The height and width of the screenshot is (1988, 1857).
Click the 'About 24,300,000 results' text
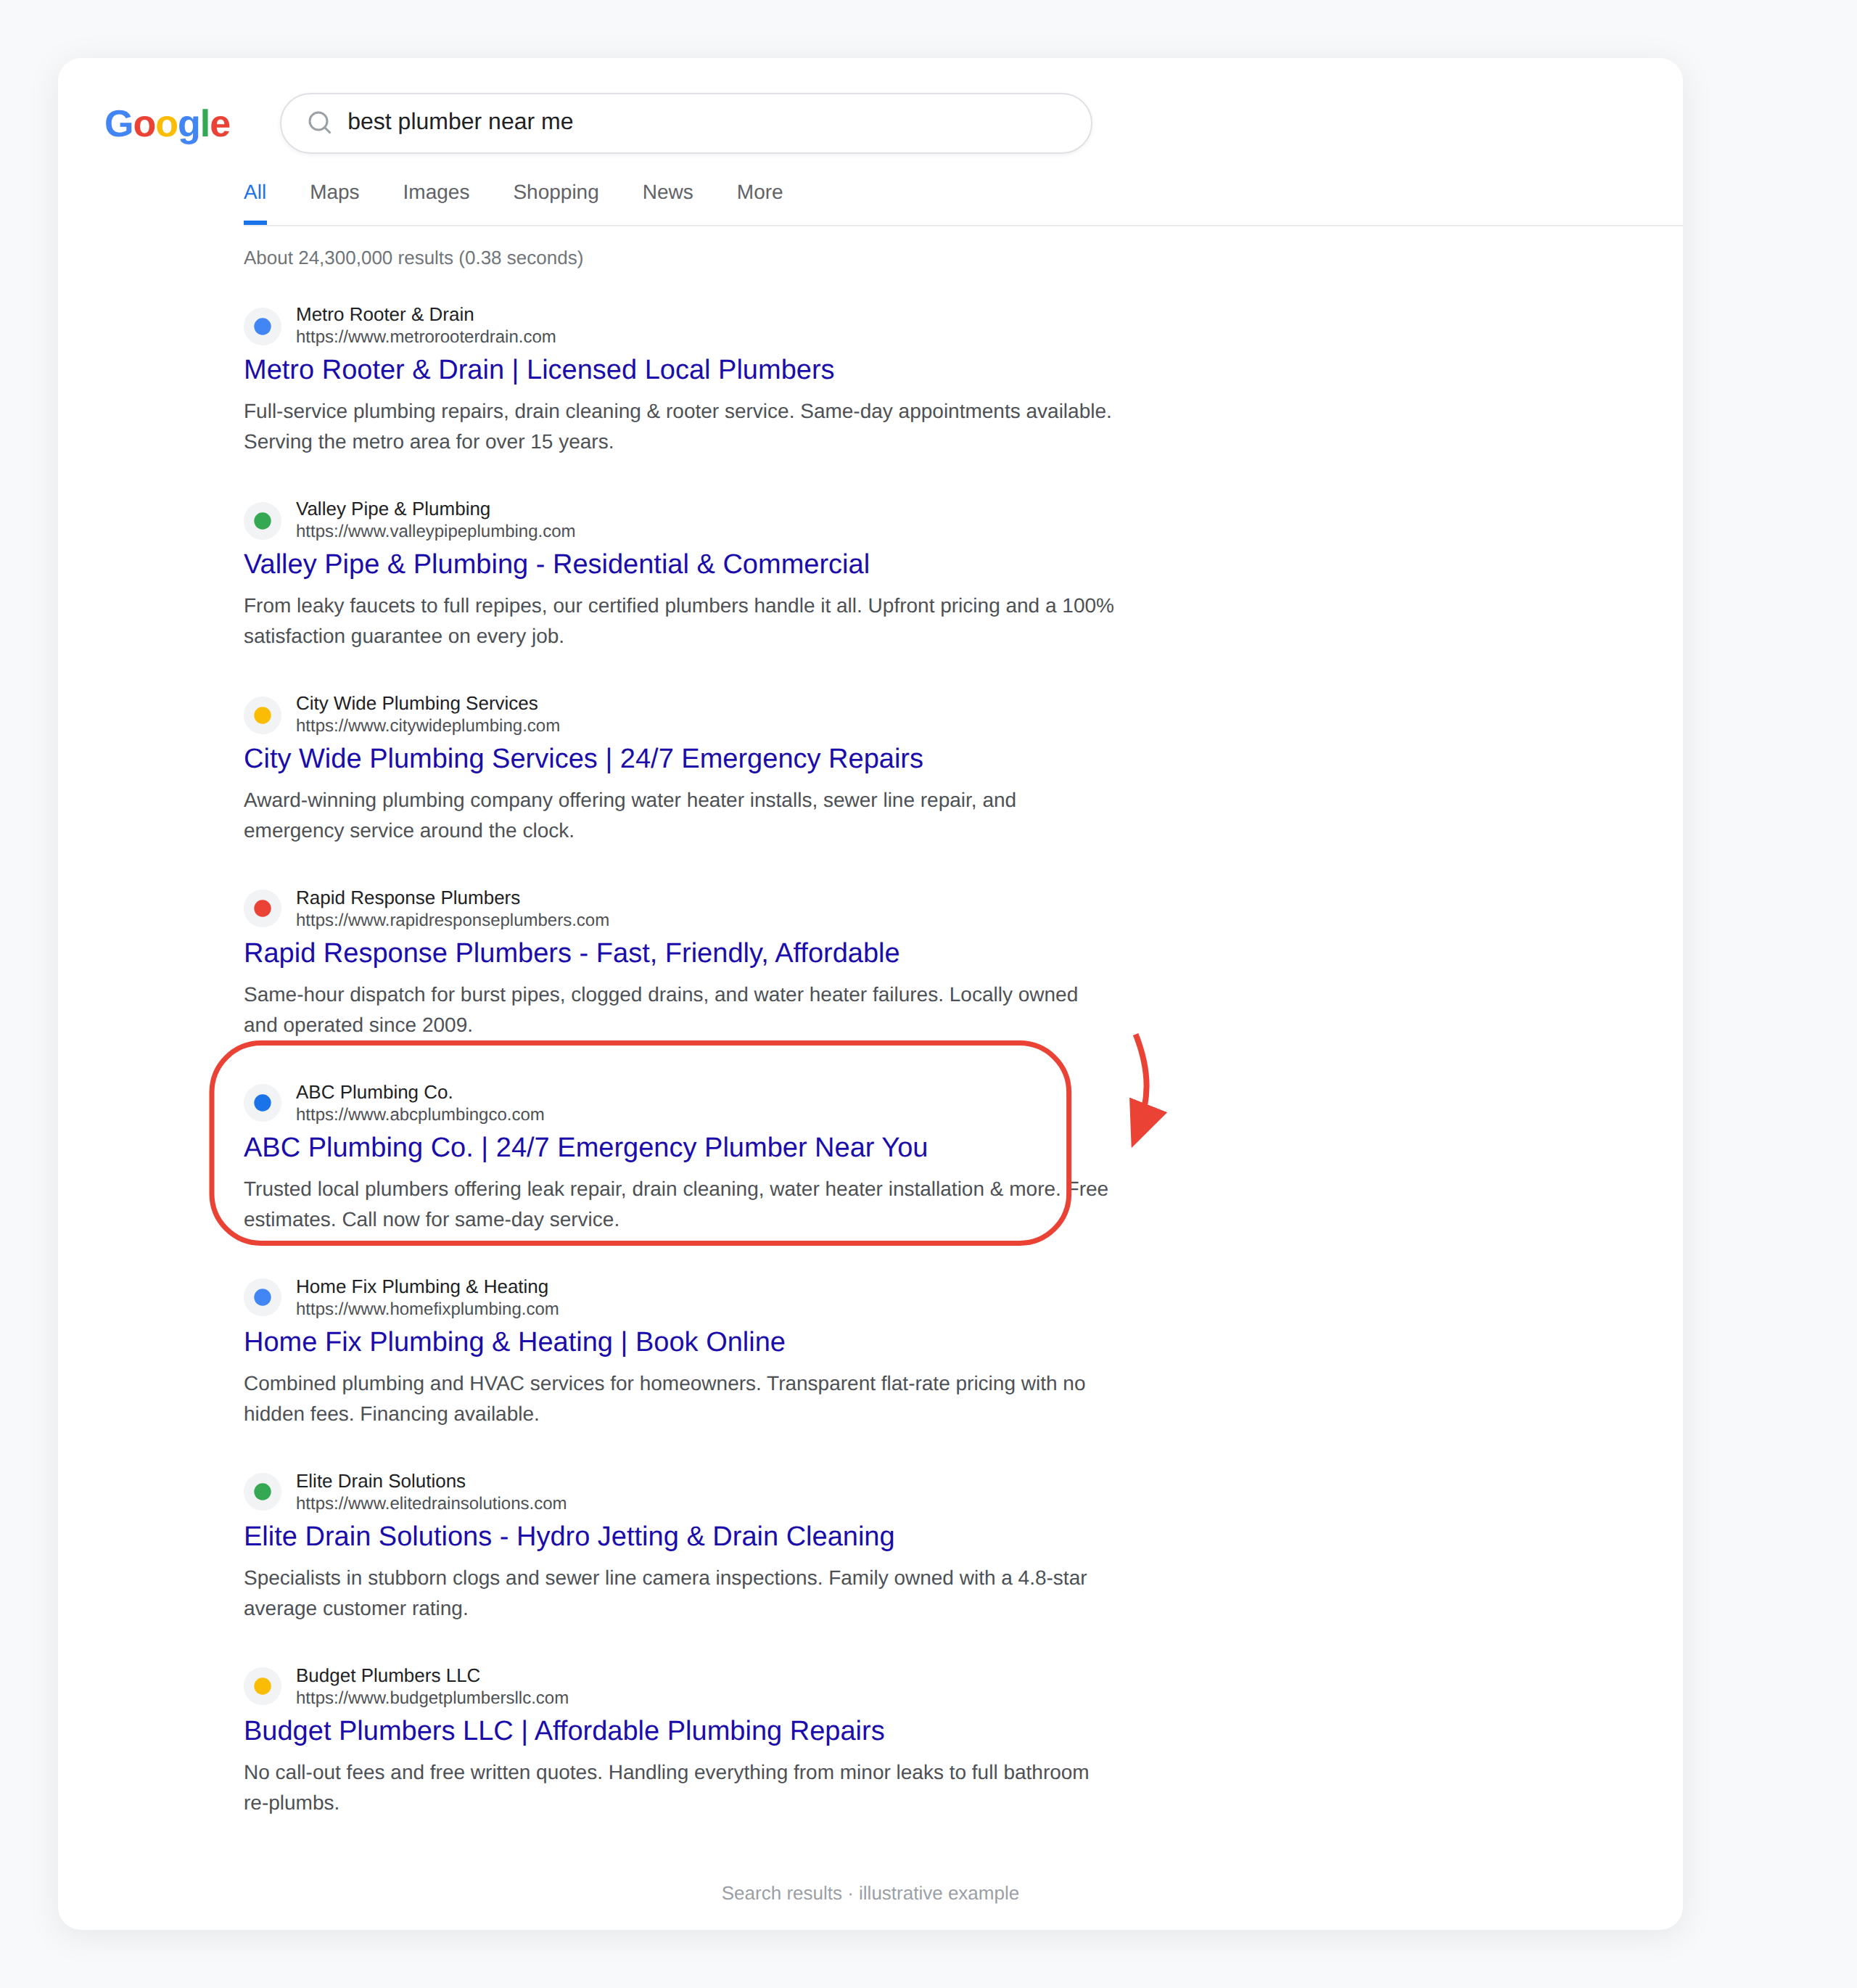pos(413,258)
